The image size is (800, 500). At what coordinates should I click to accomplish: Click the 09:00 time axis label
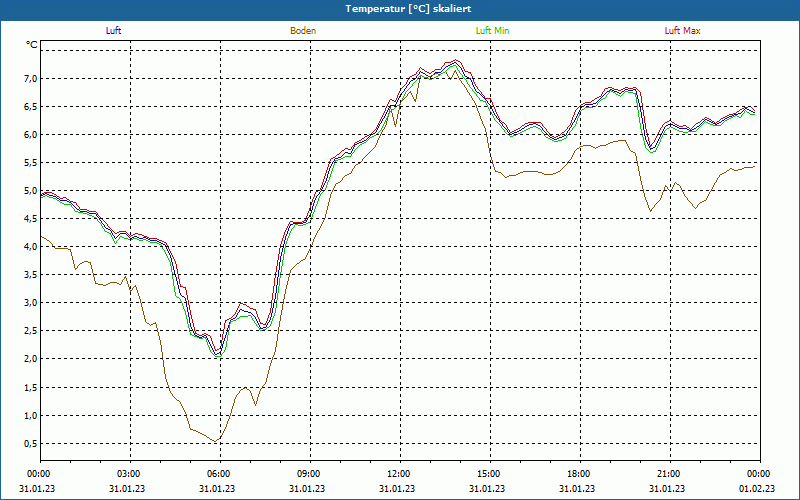click(x=310, y=474)
